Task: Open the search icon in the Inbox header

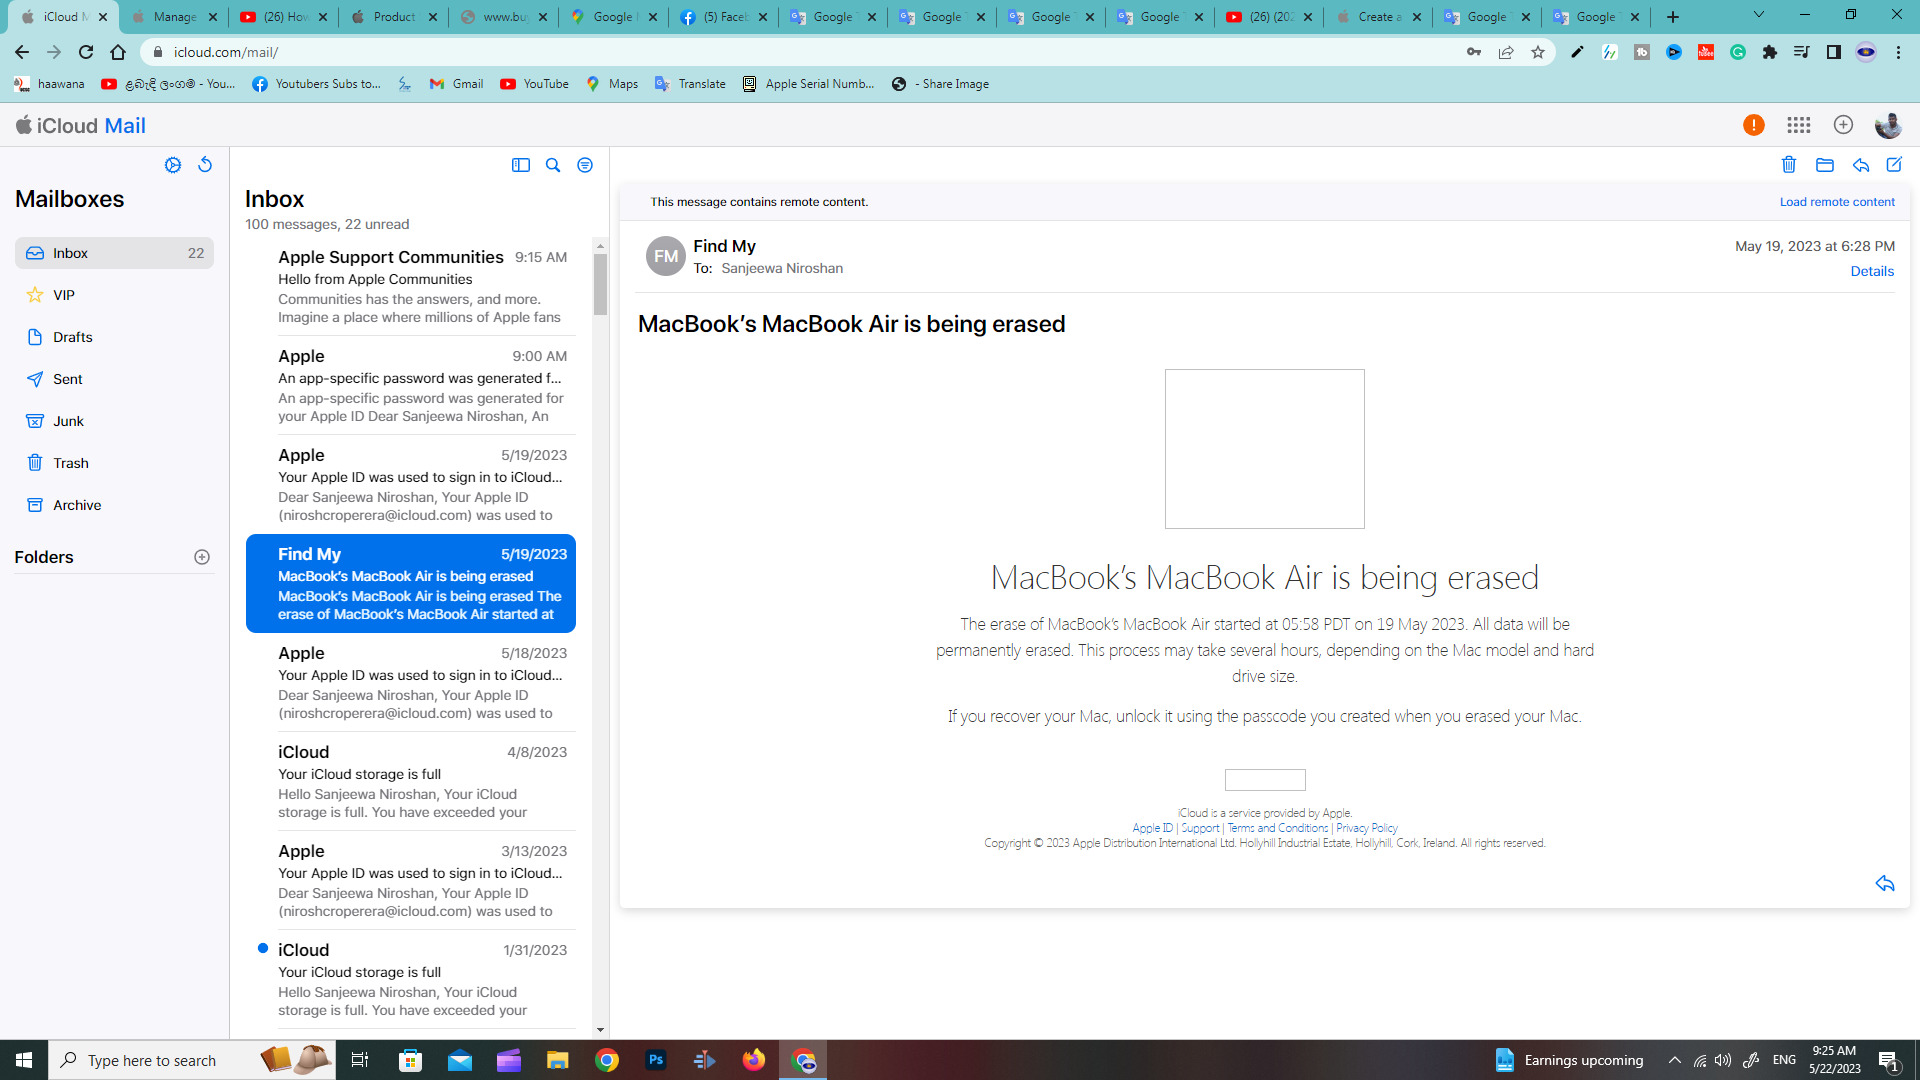Action: click(553, 165)
